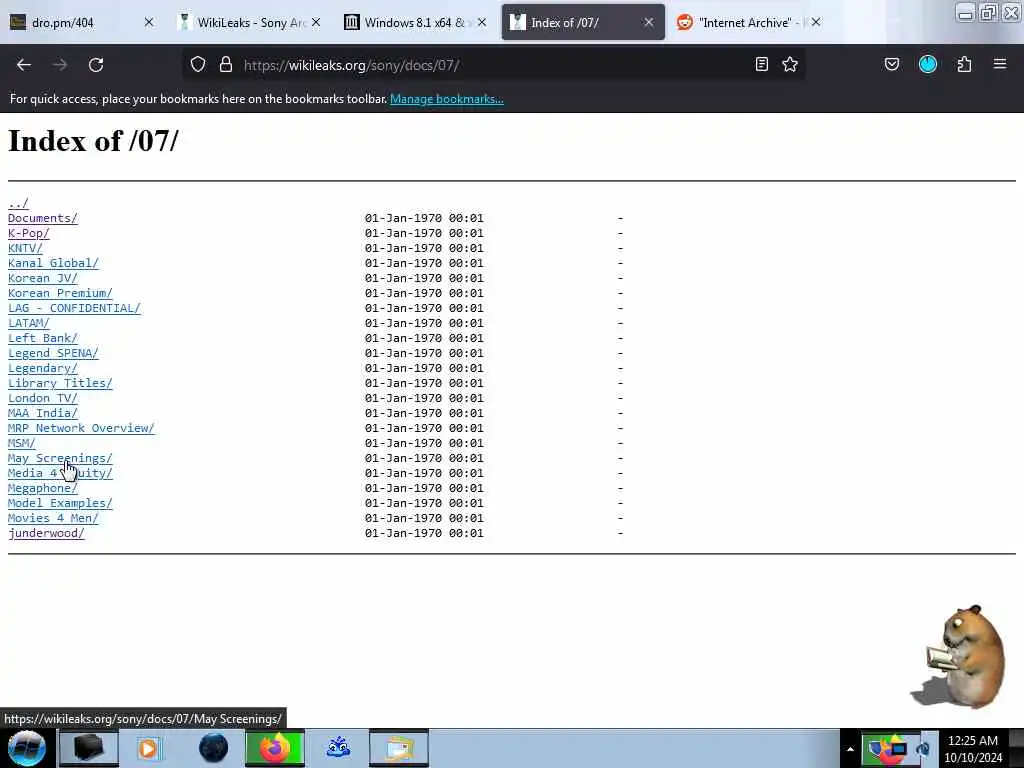The height and width of the screenshot is (768, 1024).
Task: Open the Firefox hamburger application menu
Action: coord(1000,64)
